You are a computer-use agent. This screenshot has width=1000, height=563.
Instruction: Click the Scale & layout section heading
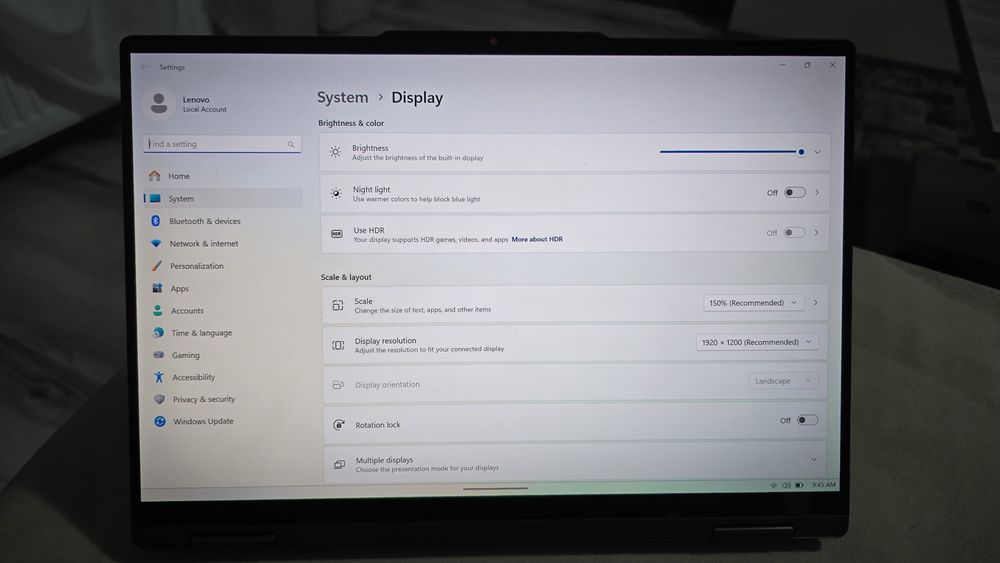346,277
